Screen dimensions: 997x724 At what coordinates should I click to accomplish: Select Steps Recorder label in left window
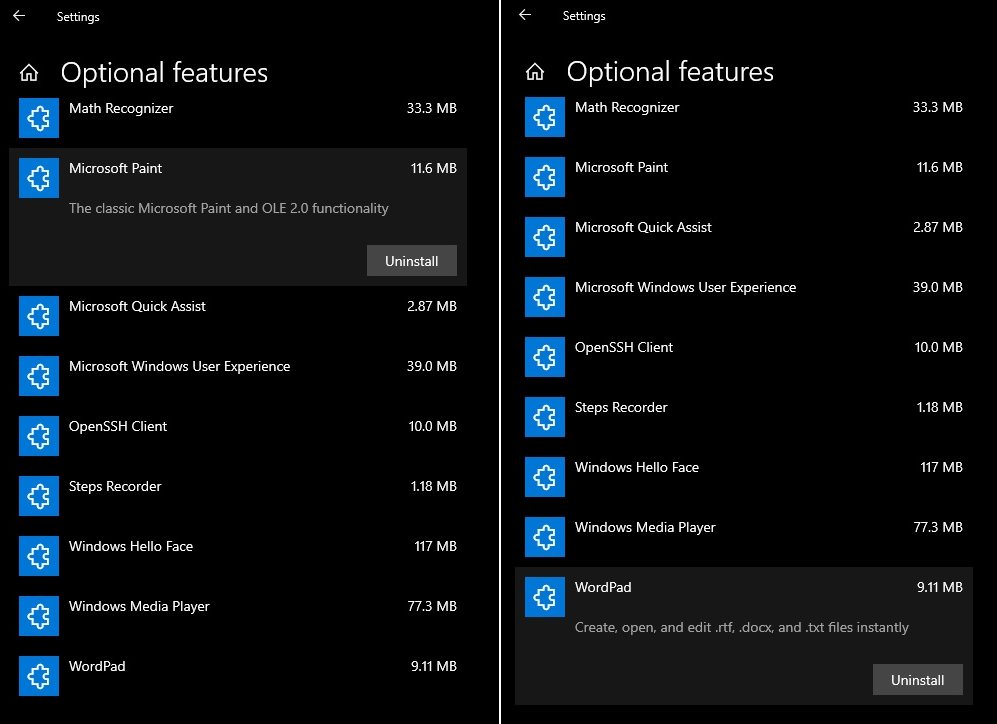115,486
